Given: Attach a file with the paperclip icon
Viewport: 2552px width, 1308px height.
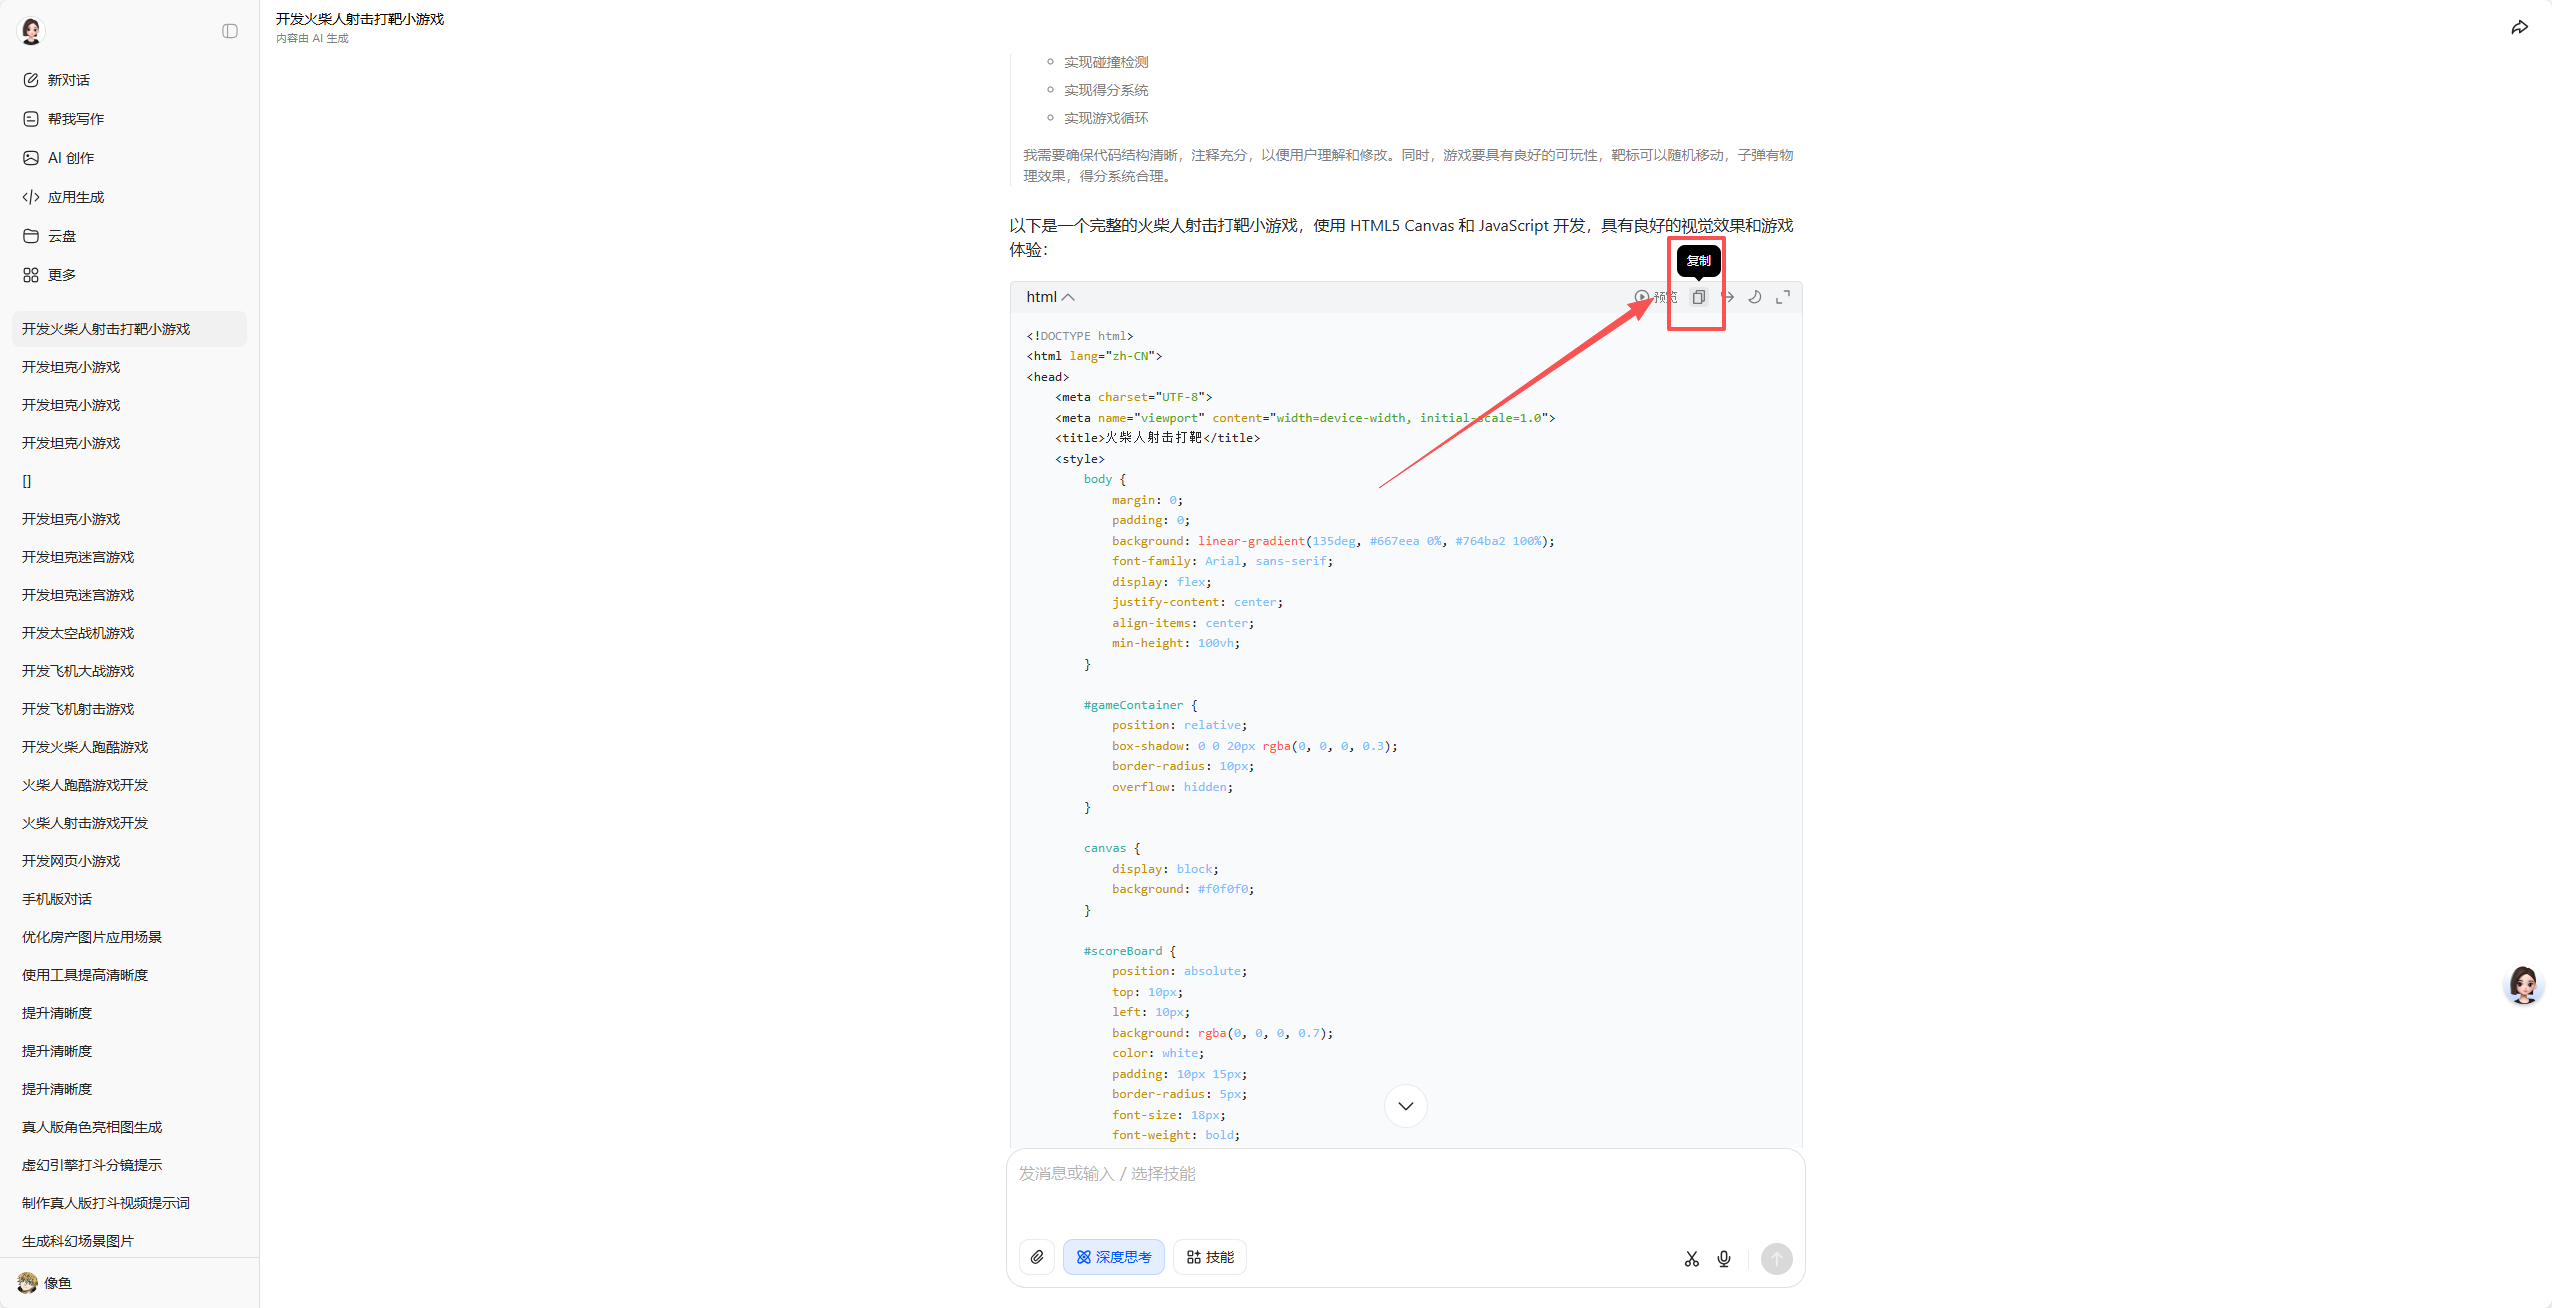Looking at the screenshot, I should [1037, 1257].
